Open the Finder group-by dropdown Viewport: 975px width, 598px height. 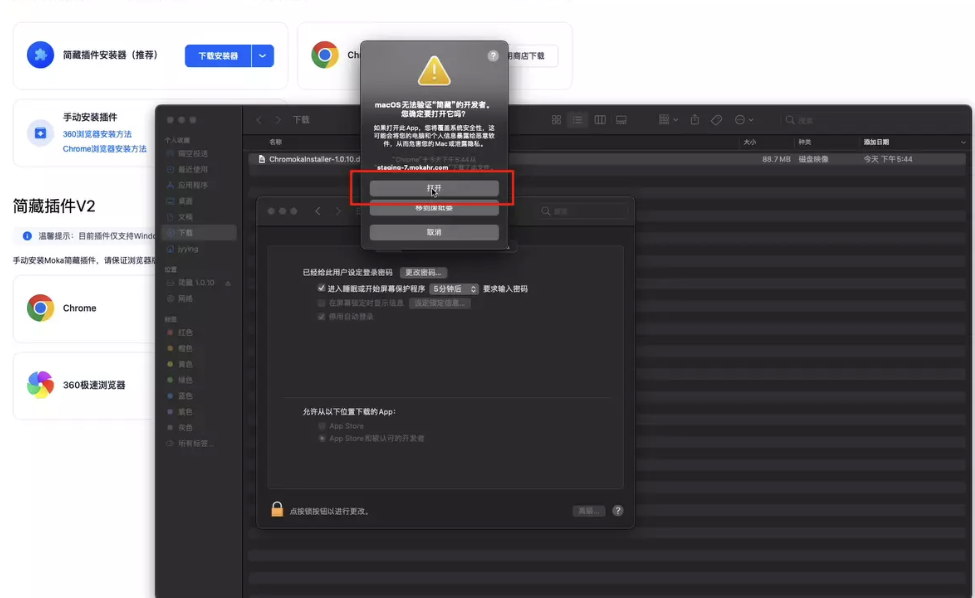coord(668,119)
